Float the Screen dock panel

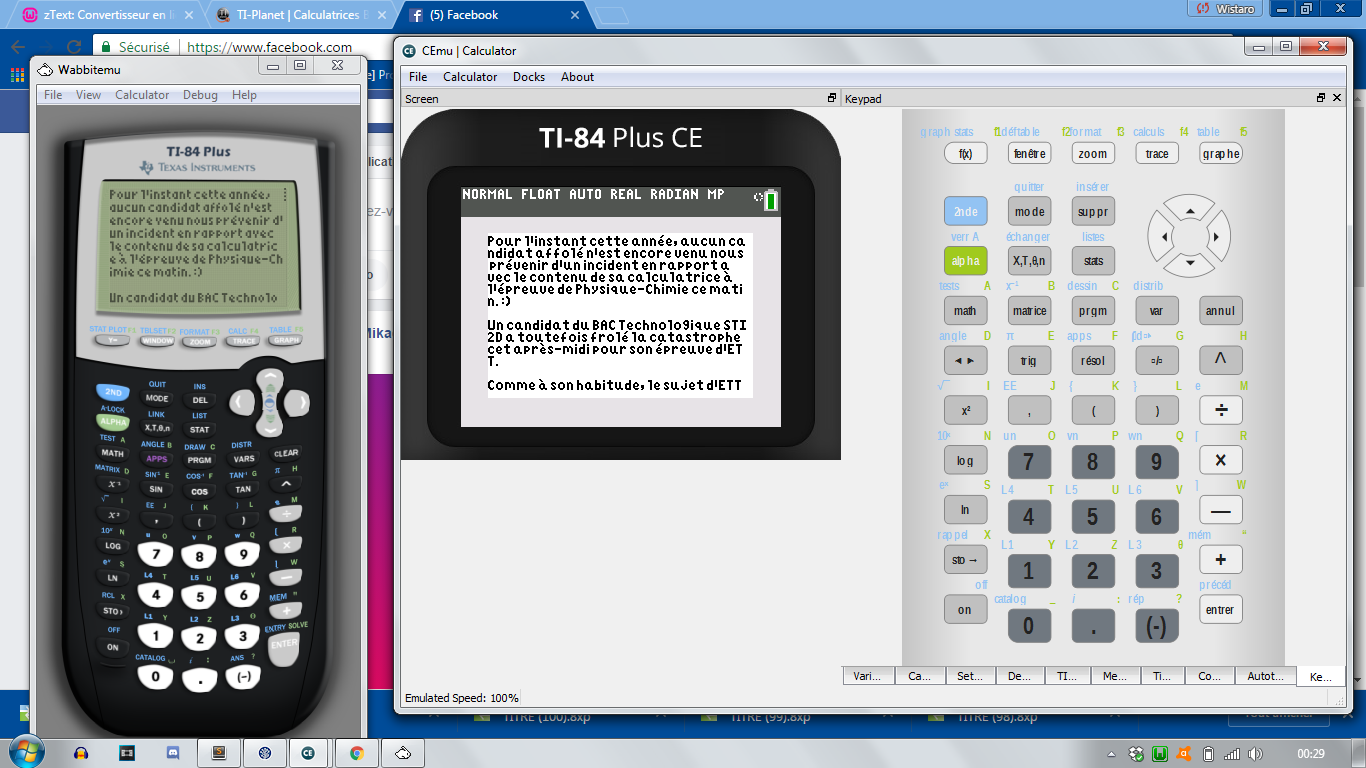pyautogui.click(x=831, y=98)
